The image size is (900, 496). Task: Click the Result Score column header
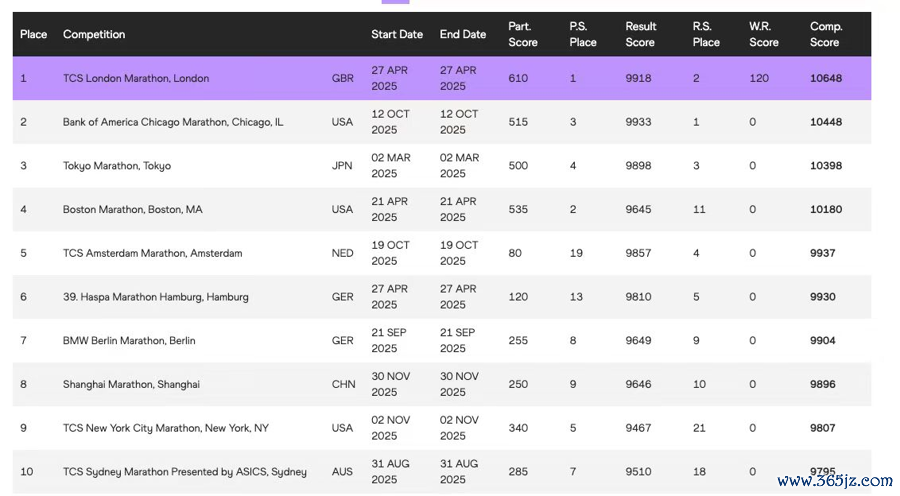pyautogui.click(x=640, y=34)
